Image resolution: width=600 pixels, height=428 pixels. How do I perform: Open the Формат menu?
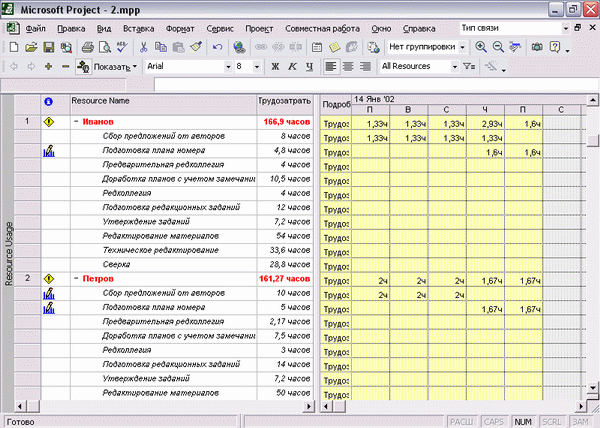tap(180, 29)
